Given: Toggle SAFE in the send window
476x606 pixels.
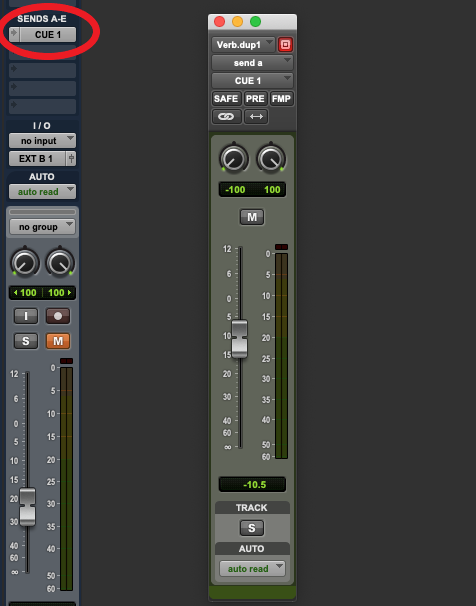Looking at the screenshot, I should [x=226, y=99].
